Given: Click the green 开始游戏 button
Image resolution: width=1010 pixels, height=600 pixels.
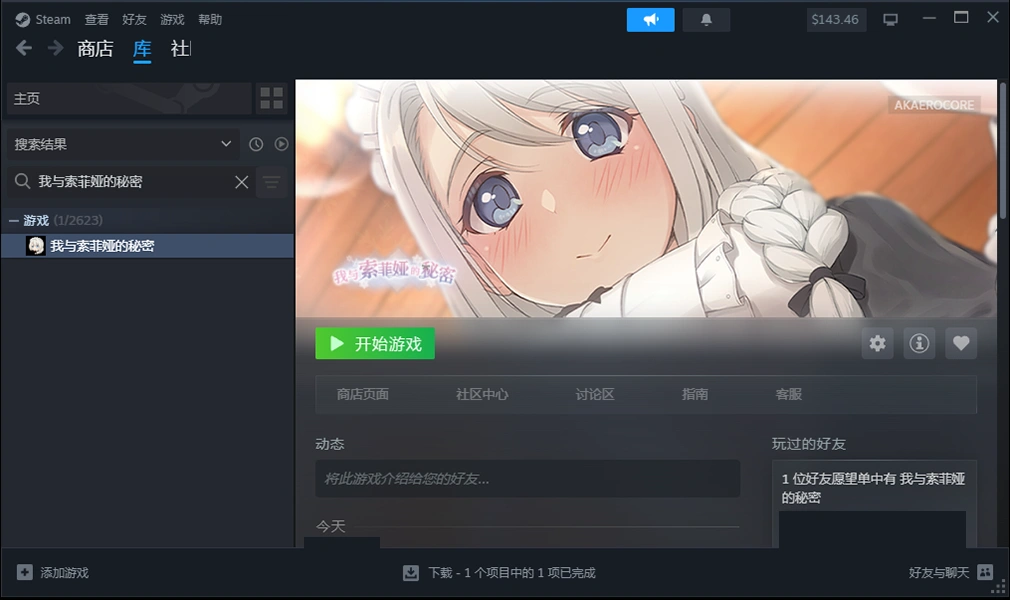Looking at the screenshot, I should pyautogui.click(x=375, y=344).
